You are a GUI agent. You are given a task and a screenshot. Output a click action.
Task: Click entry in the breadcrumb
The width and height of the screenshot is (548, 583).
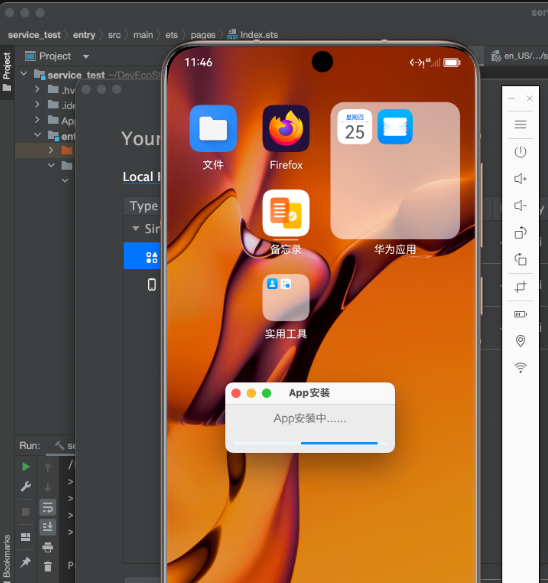[84, 35]
